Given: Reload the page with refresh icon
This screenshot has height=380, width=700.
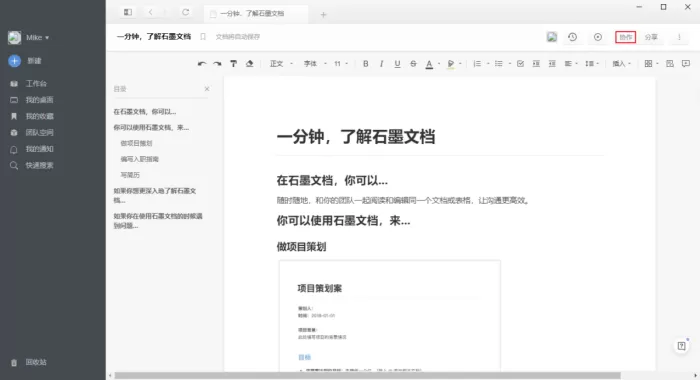Looking at the screenshot, I should pos(186,13).
